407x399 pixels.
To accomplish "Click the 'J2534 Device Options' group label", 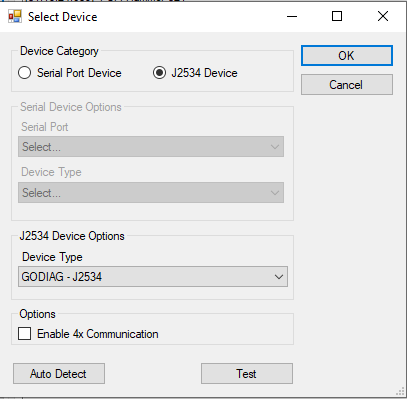I will click(x=72, y=236).
